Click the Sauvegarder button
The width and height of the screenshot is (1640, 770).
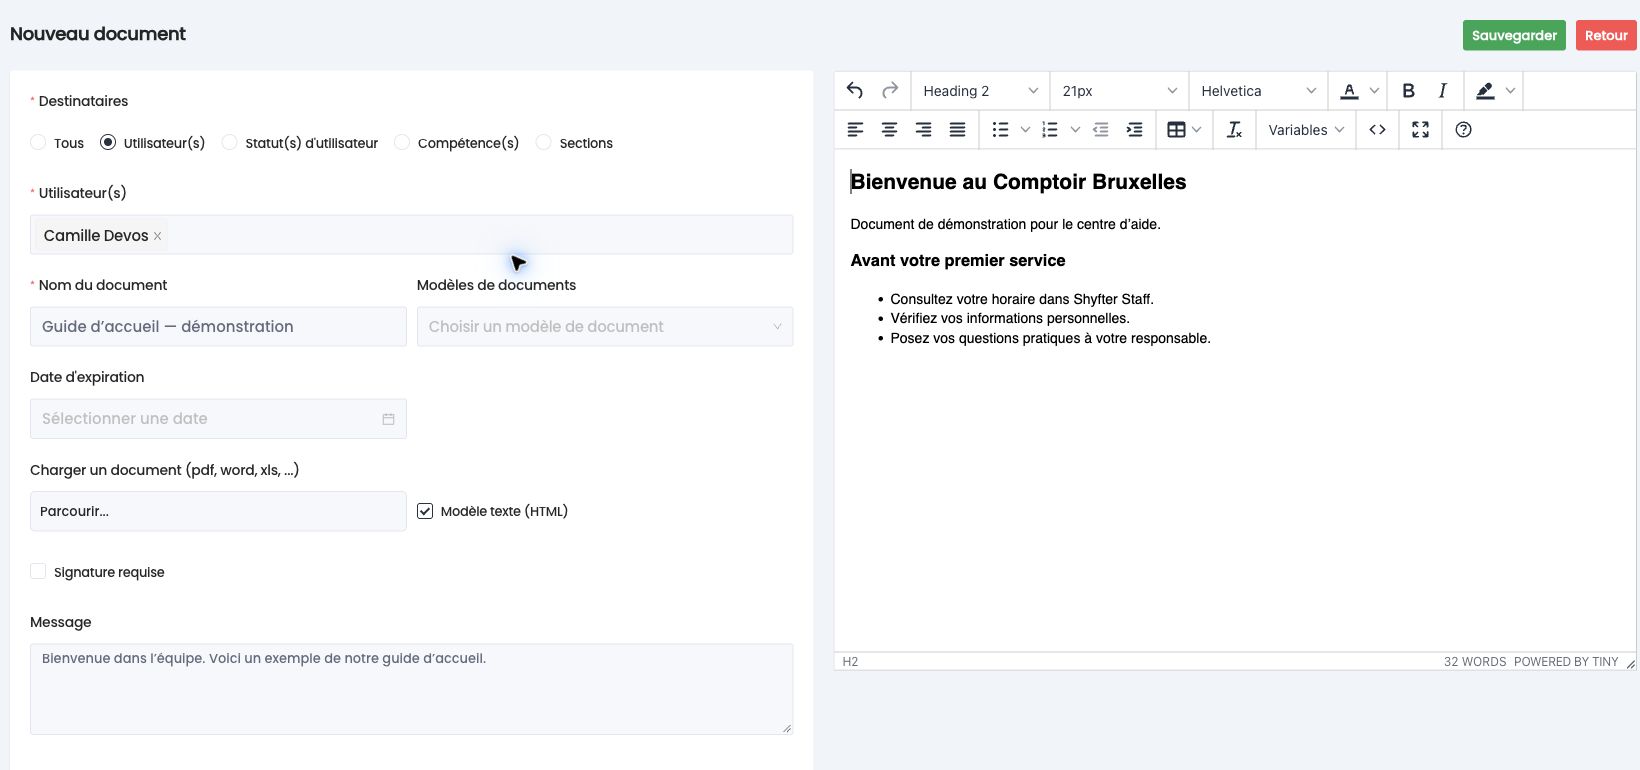[x=1514, y=35]
